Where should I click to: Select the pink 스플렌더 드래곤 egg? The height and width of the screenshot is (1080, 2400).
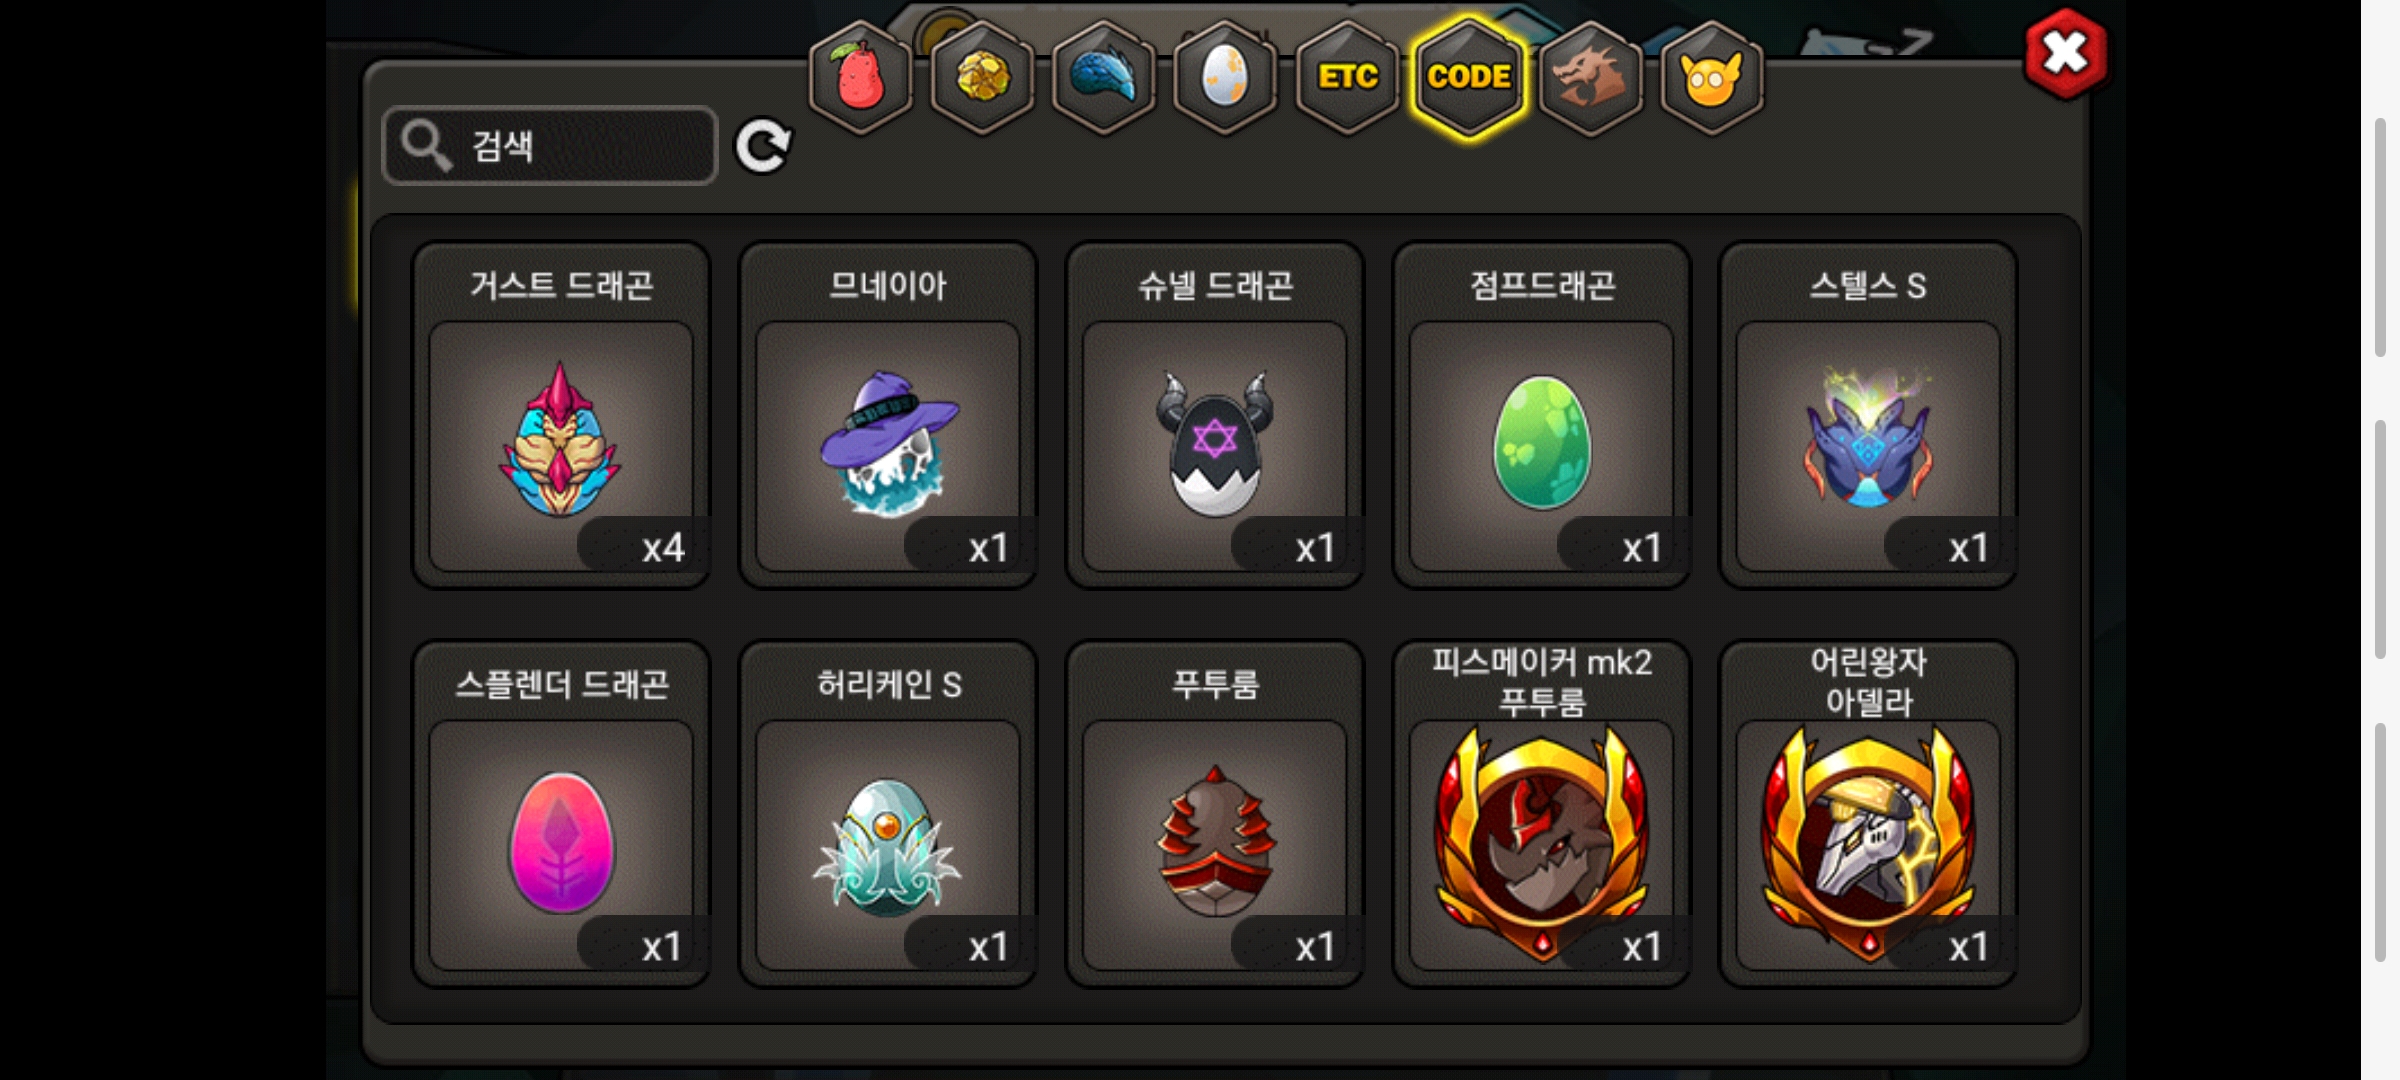tap(561, 814)
